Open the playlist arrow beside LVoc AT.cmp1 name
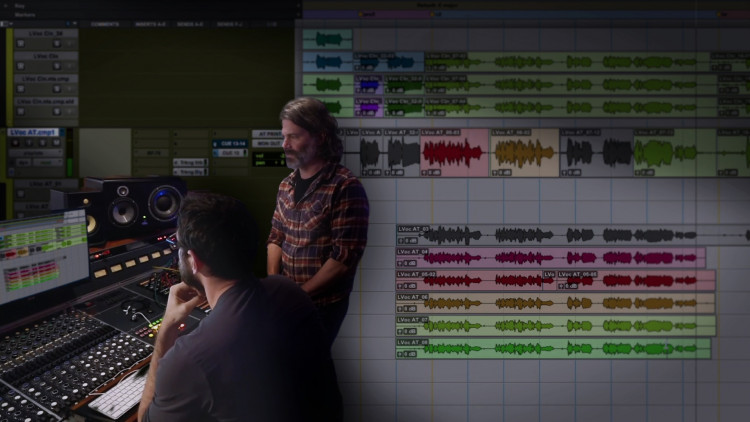This screenshot has width=750, height=422. (x=62, y=132)
